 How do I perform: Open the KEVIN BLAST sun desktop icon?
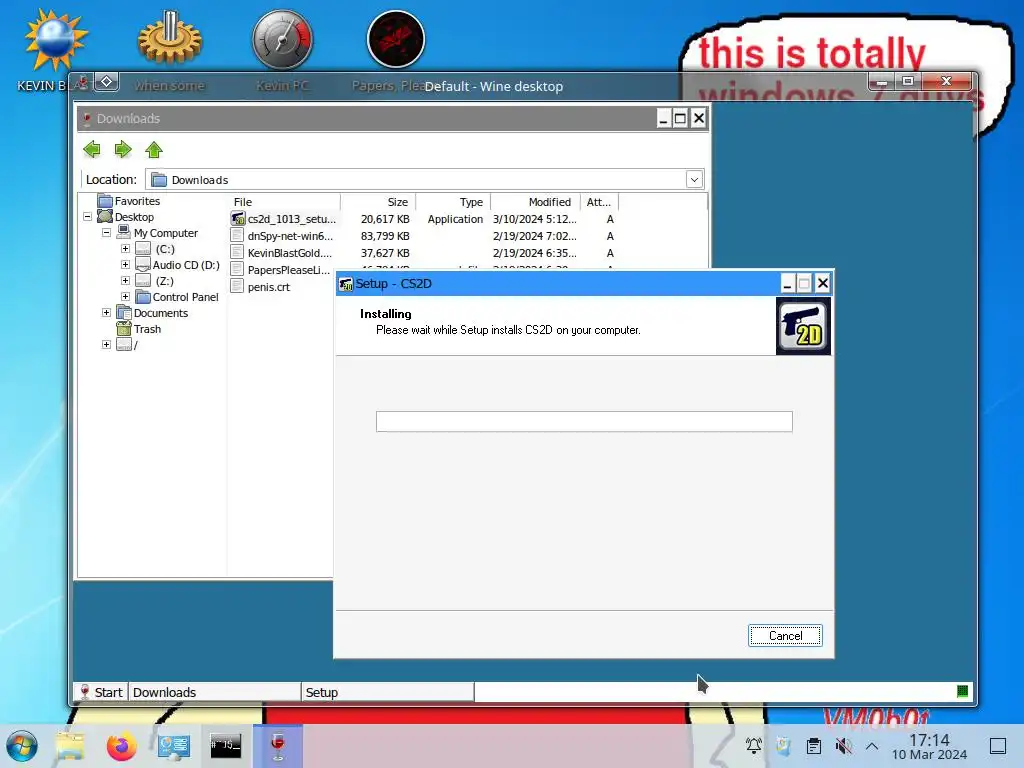[54, 40]
